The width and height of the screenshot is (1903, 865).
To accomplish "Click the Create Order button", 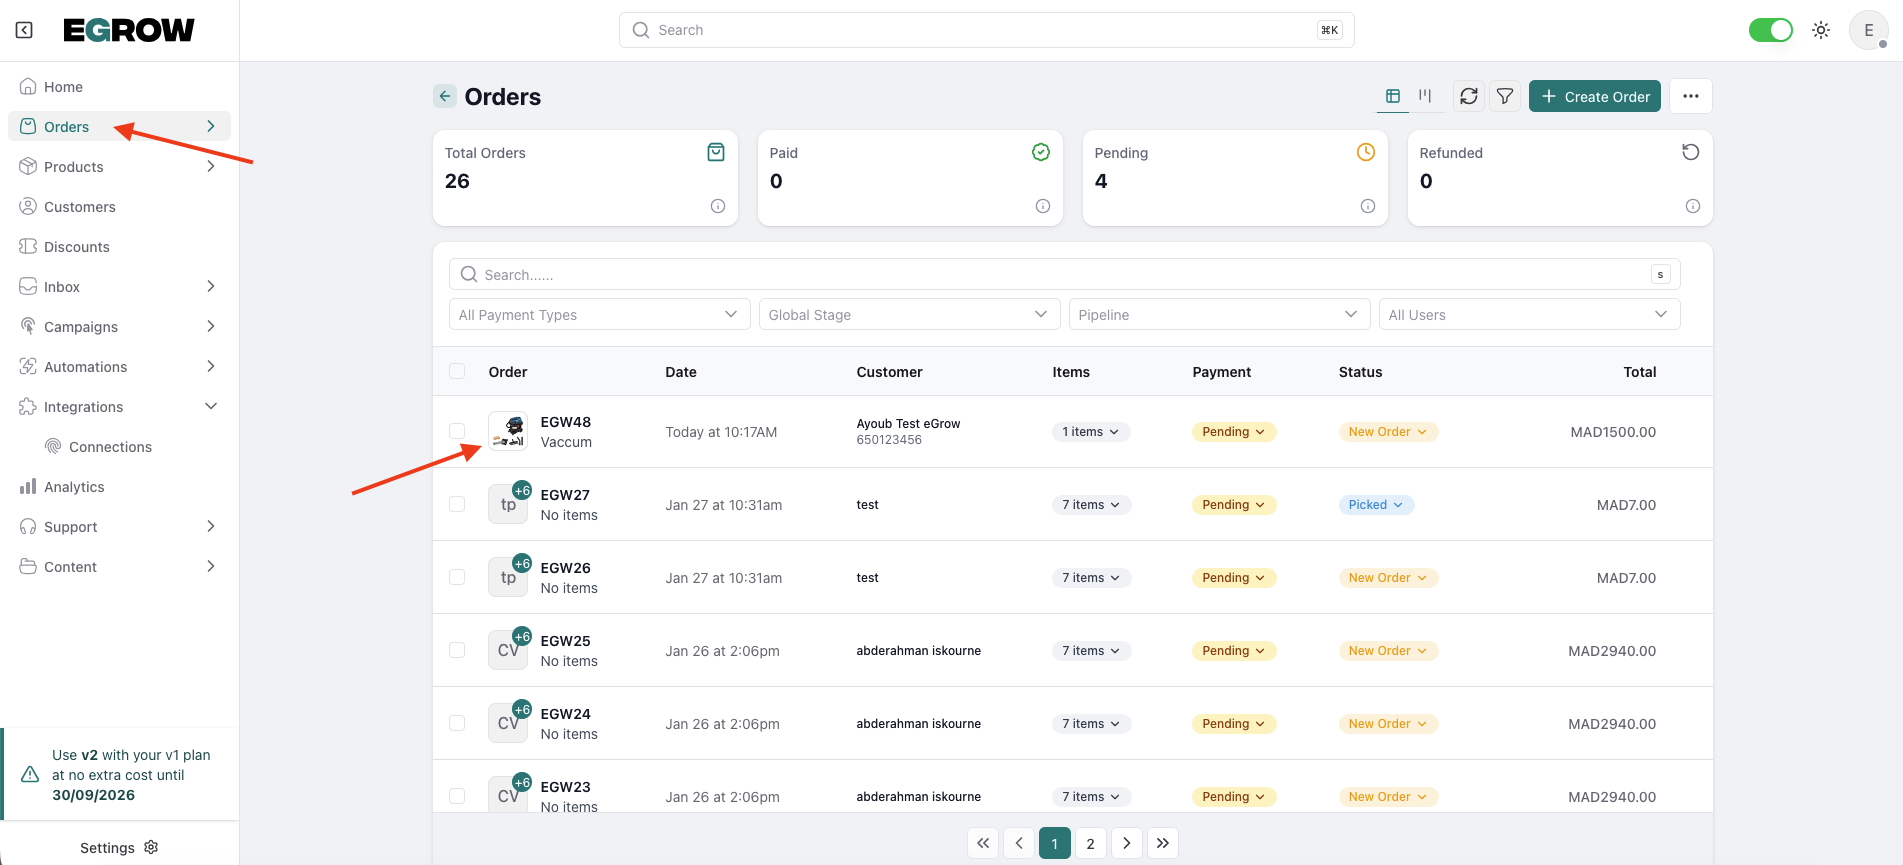I will 1594,96.
